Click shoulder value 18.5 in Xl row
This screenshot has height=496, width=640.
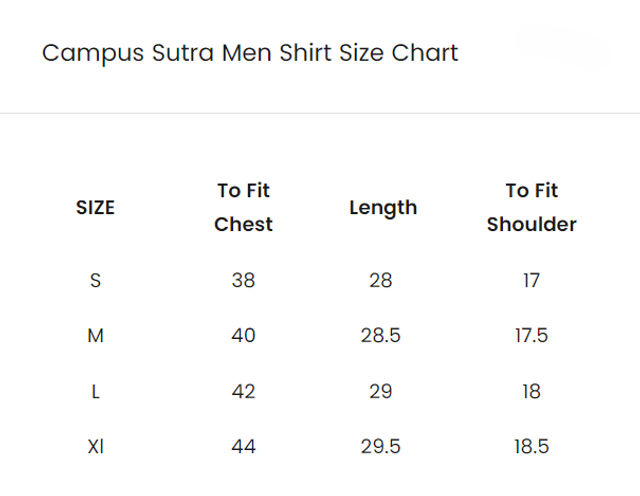[x=531, y=446]
